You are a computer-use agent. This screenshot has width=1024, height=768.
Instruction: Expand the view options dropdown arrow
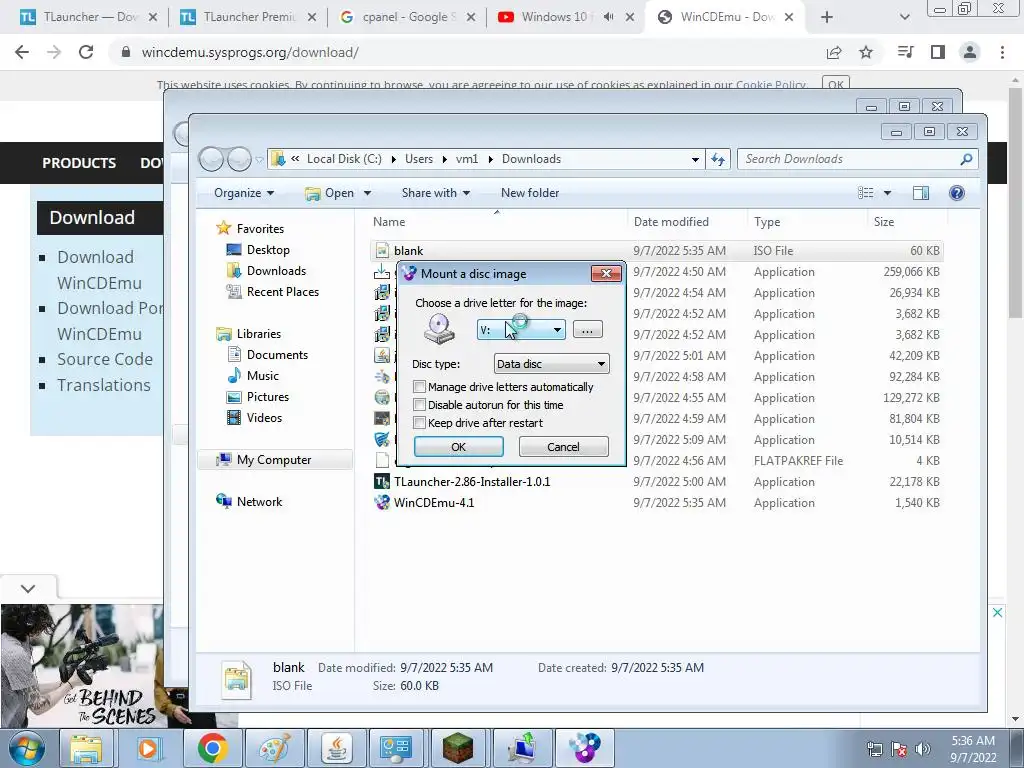(887, 193)
